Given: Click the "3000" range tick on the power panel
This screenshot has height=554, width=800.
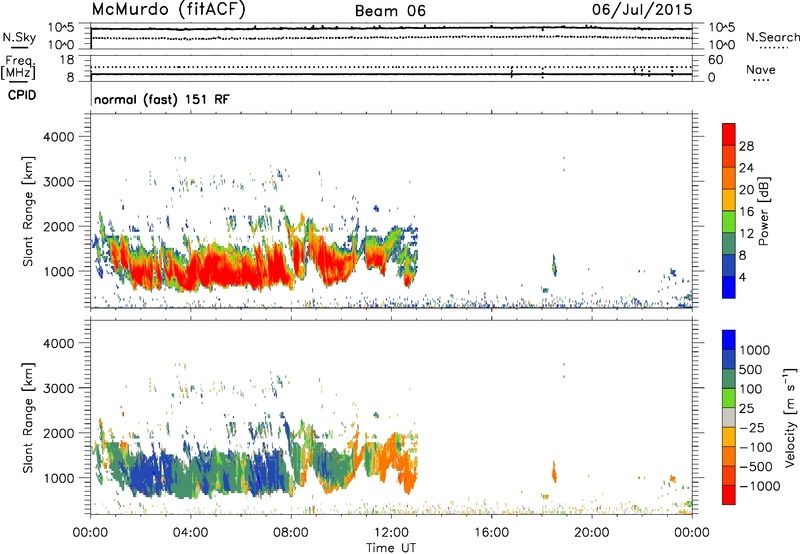Looking at the screenshot, I should 59,182.
